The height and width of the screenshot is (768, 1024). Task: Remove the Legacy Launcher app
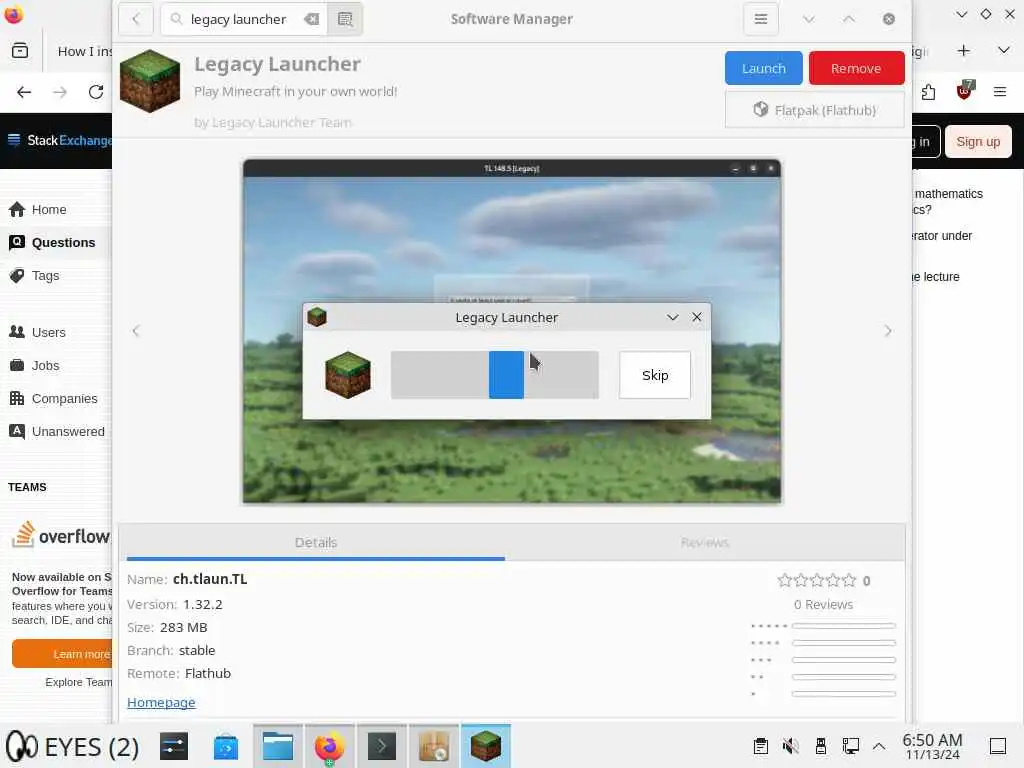pyautogui.click(x=856, y=68)
